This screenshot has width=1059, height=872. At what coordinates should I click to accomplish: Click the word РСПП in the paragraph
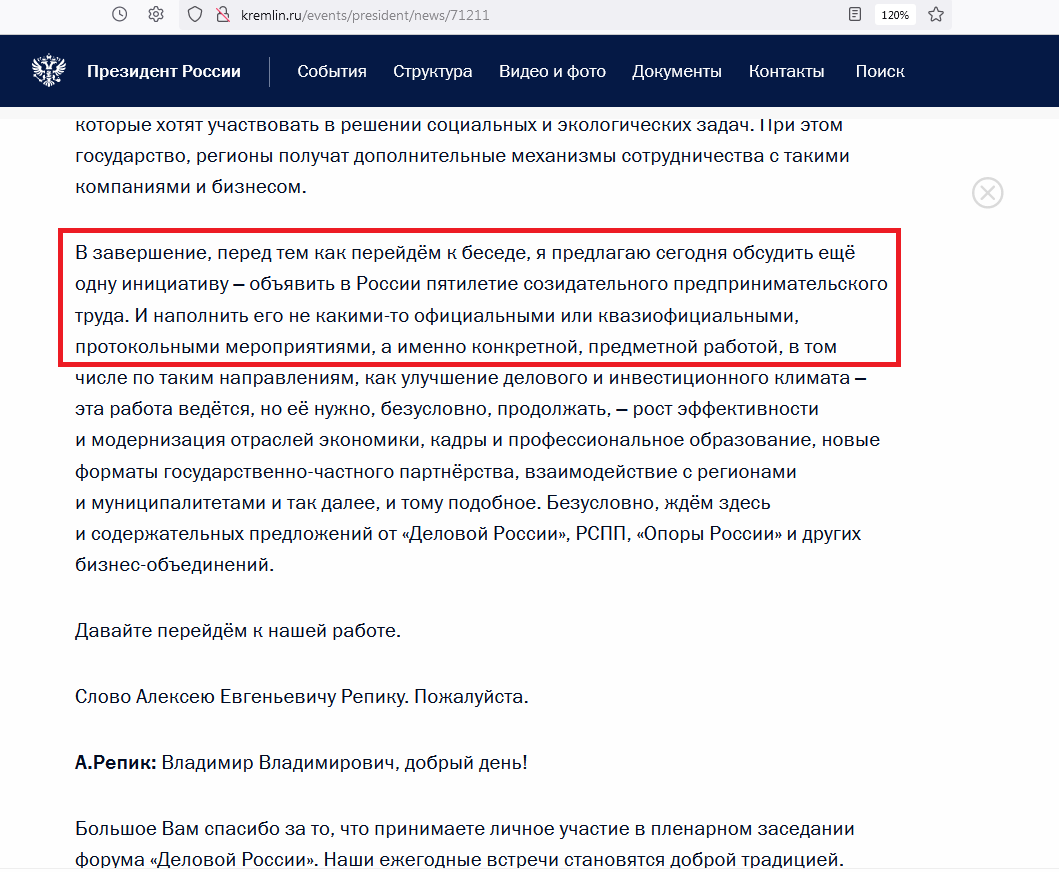coord(602,534)
